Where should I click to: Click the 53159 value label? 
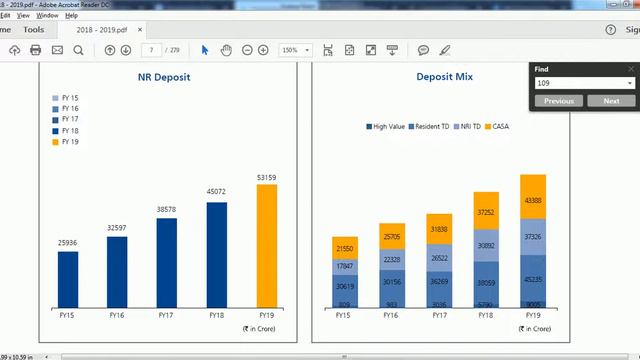point(267,178)
